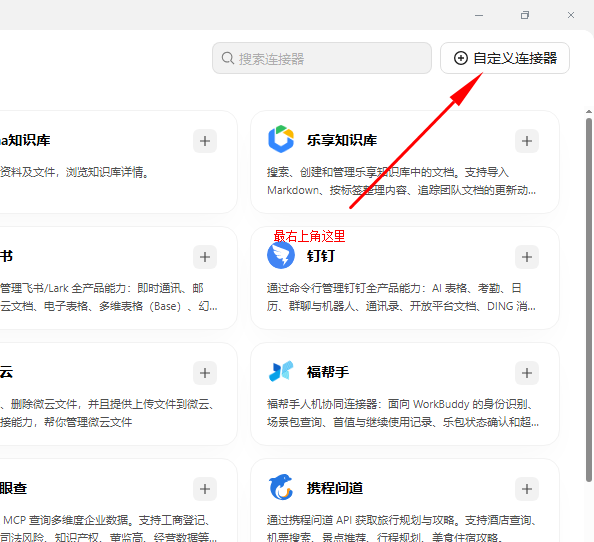
Task: Click the 微云文件 description text
Action: pyautogui.click(x=107, y=413)
